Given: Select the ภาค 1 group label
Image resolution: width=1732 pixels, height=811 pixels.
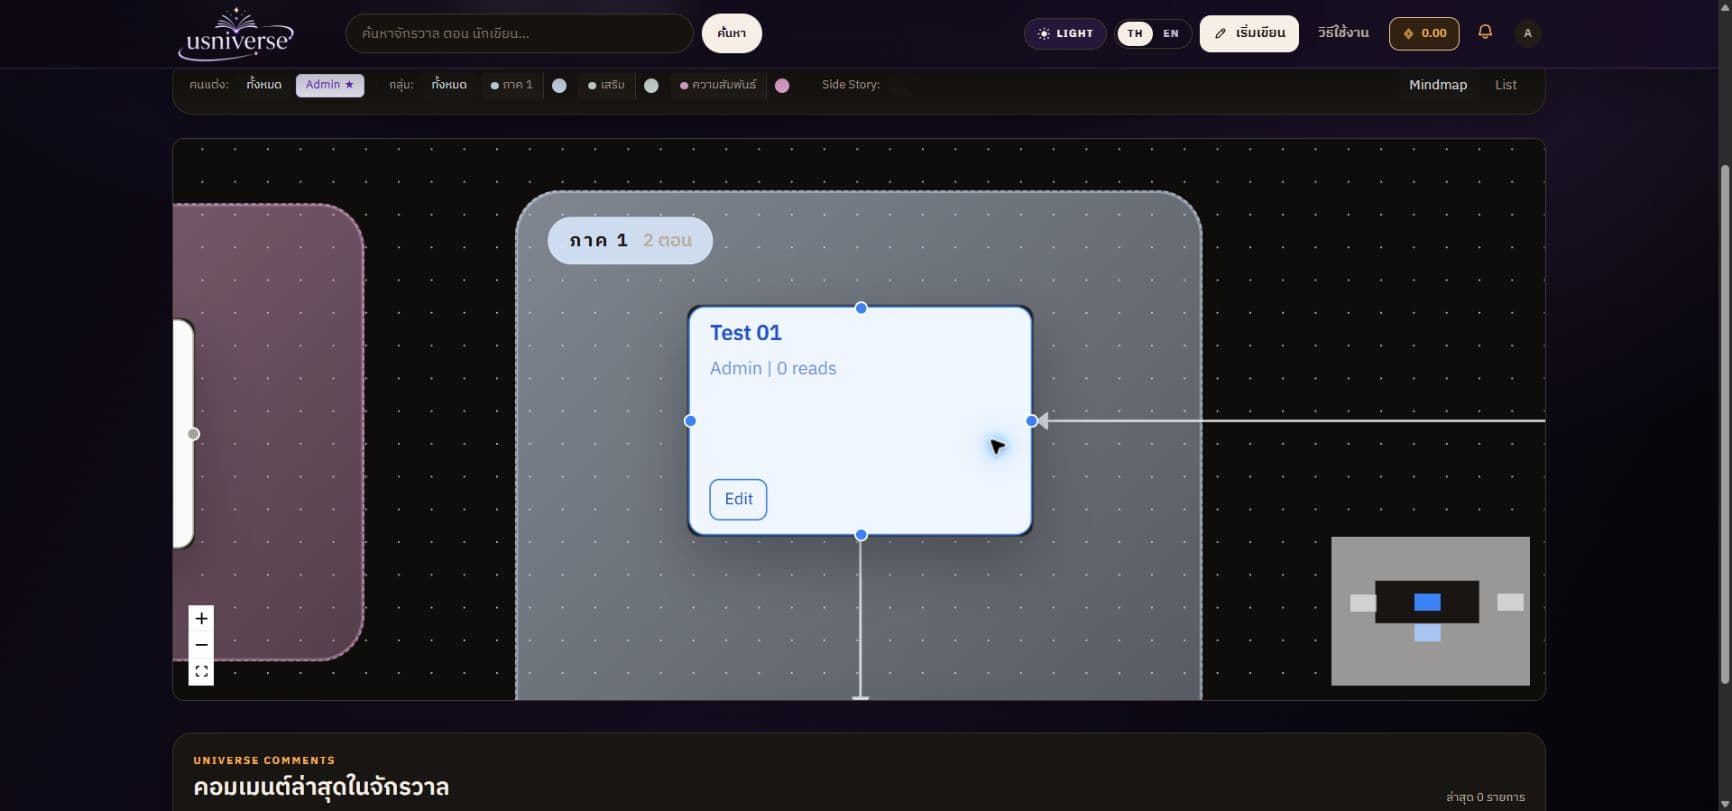Looking at the screenshot, I should pos(630,241).
